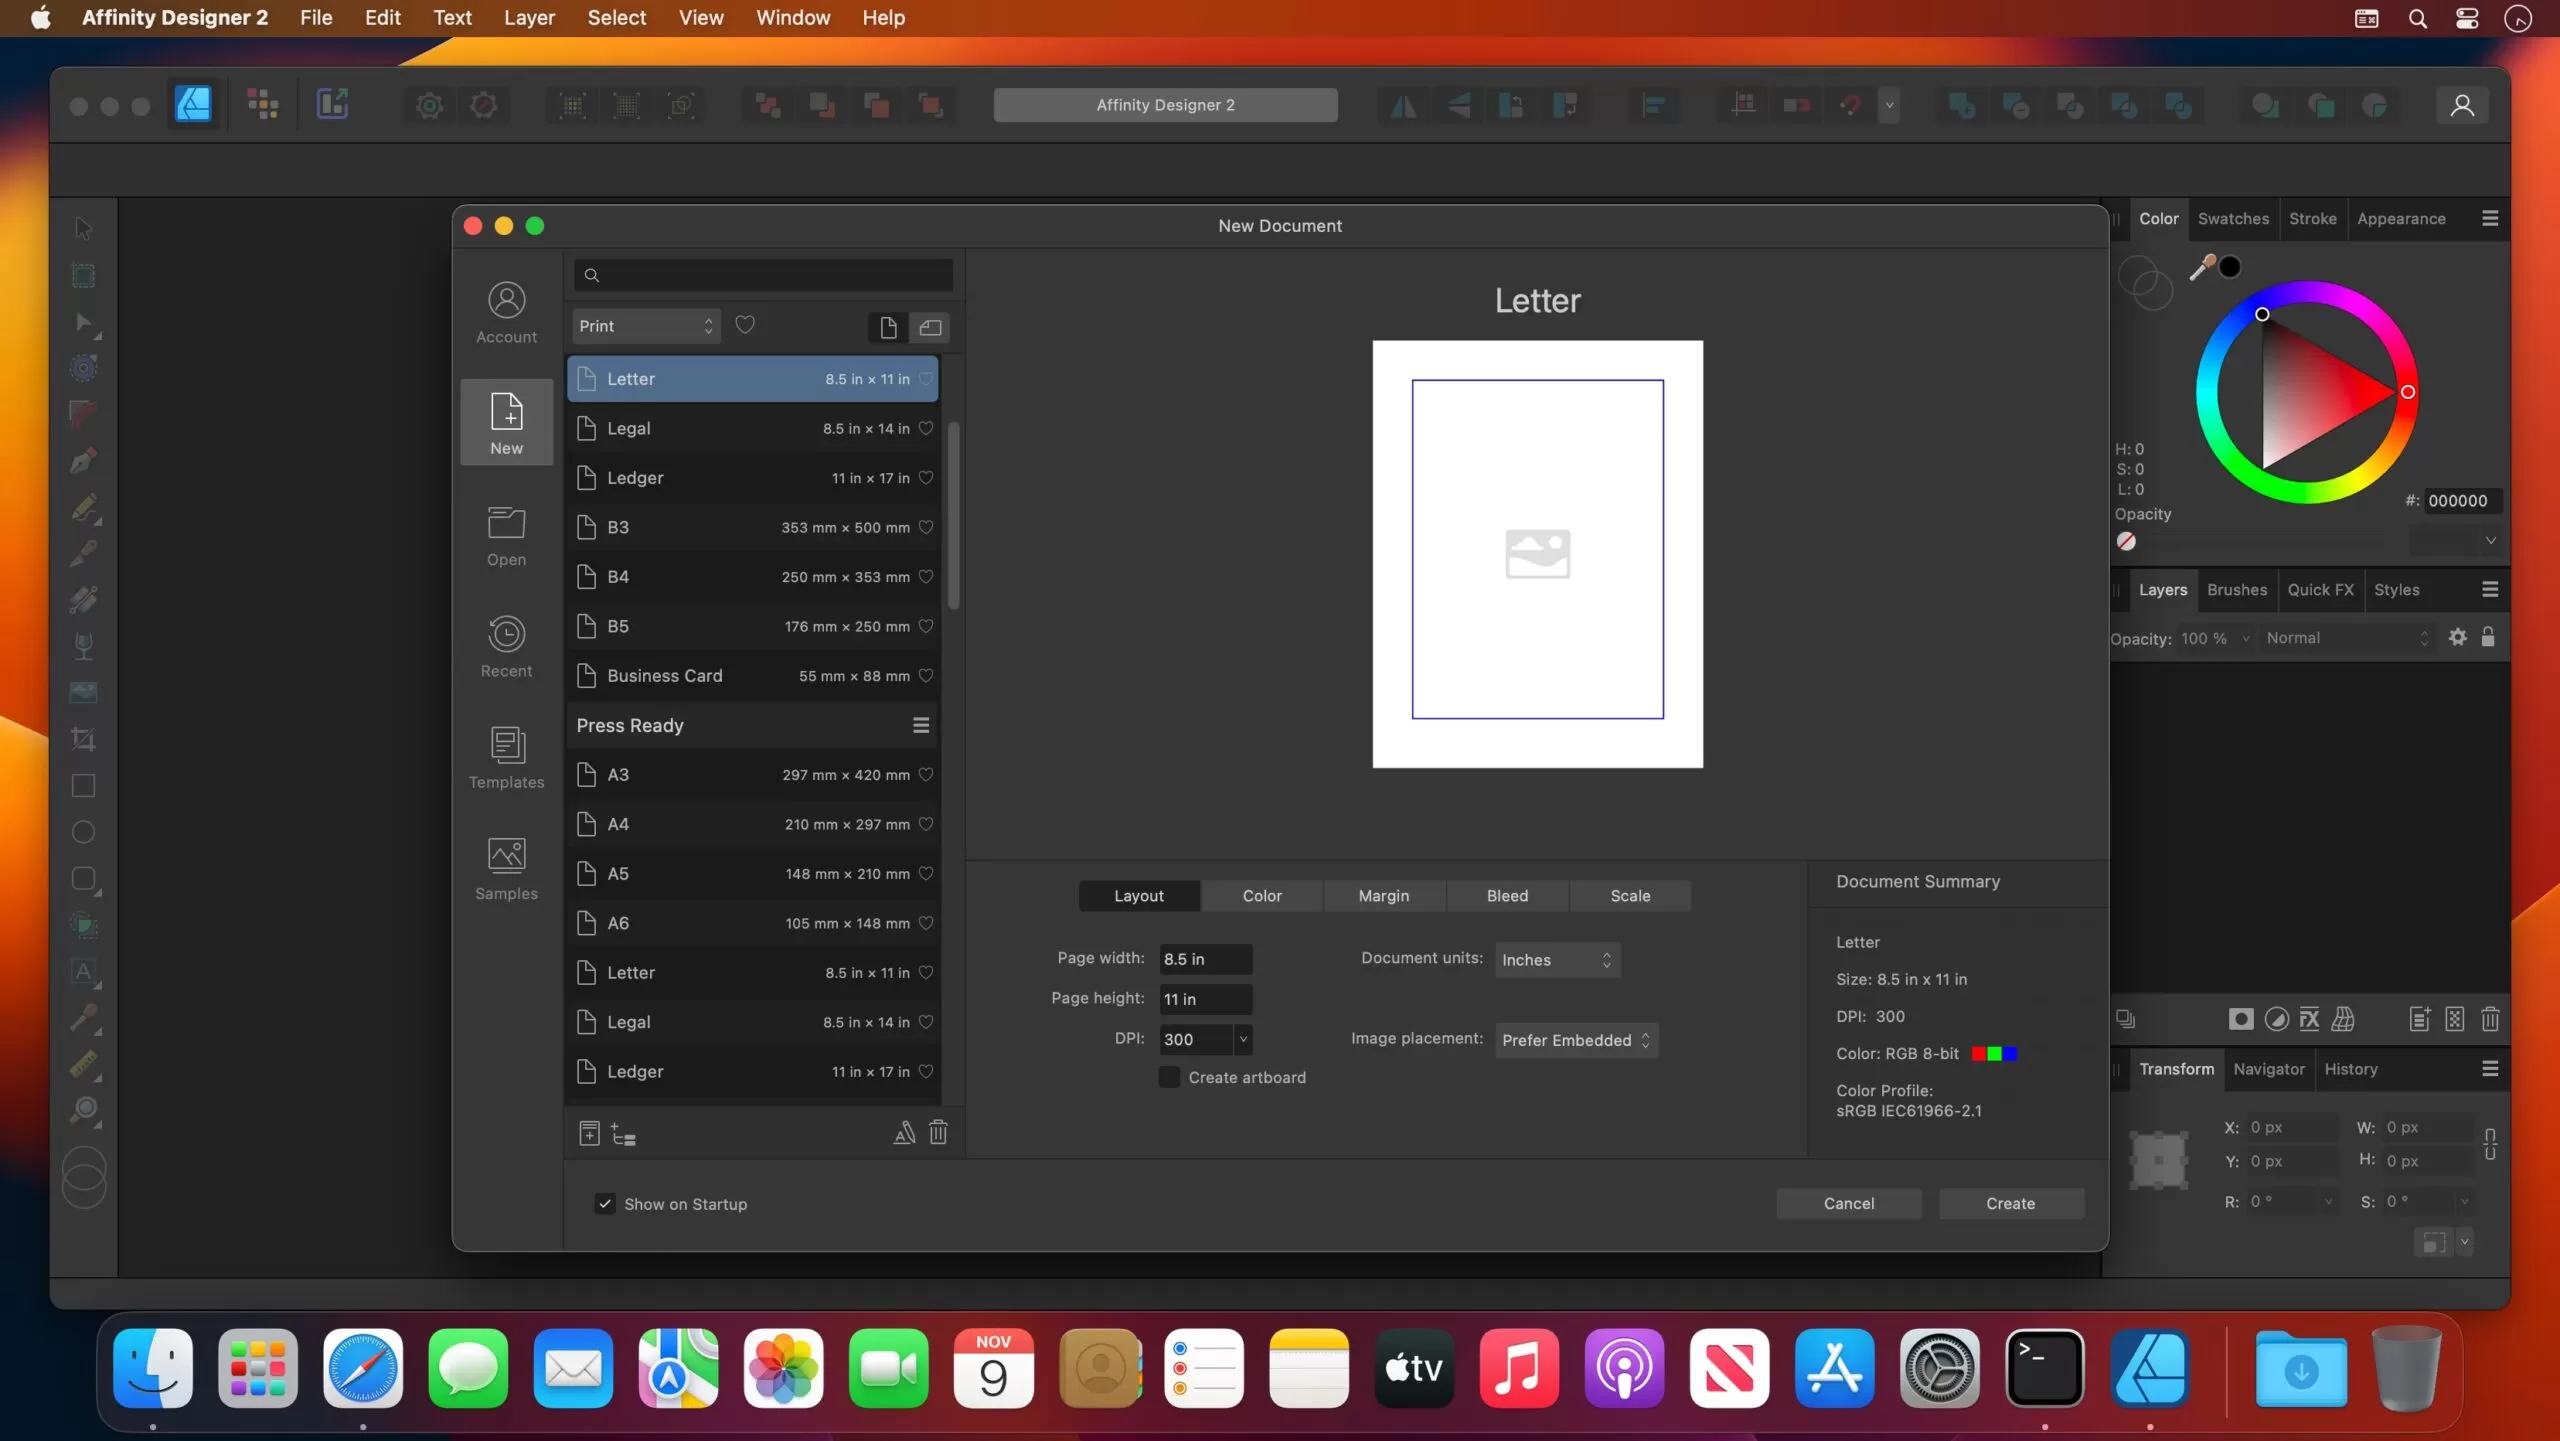Click the Appearance panel icon
The width and height of the screenshot is (2560, 1441).
pos(2400,216)
